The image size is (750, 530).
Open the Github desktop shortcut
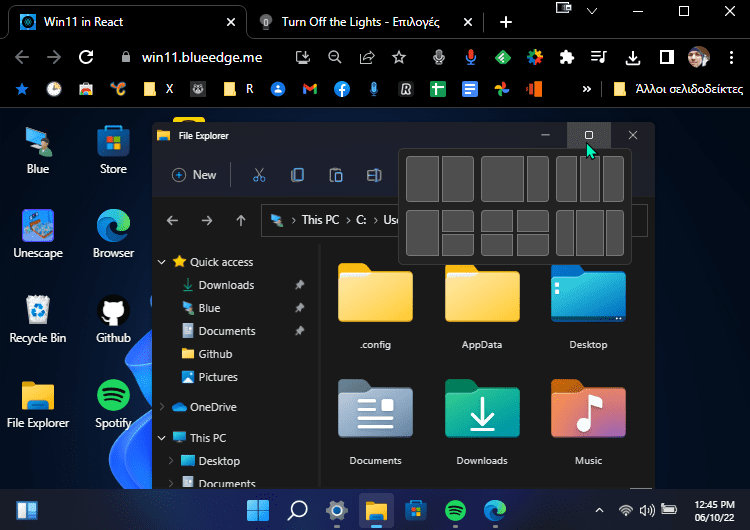coord(113,320)
